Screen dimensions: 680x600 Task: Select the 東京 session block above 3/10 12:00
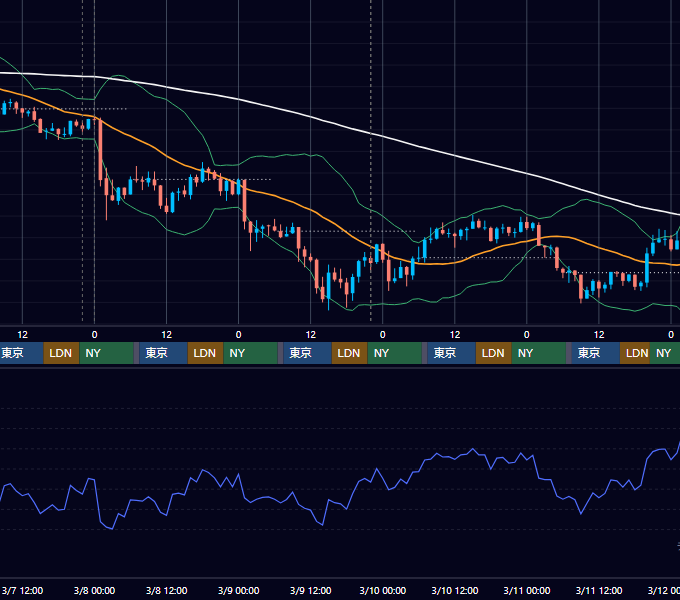(x=451, y=353)
